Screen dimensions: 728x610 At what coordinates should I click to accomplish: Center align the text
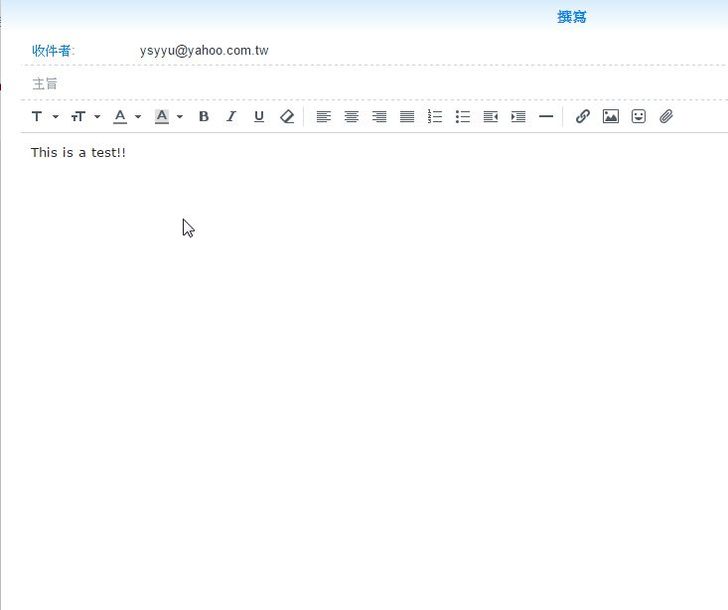(x=351, y=116)
